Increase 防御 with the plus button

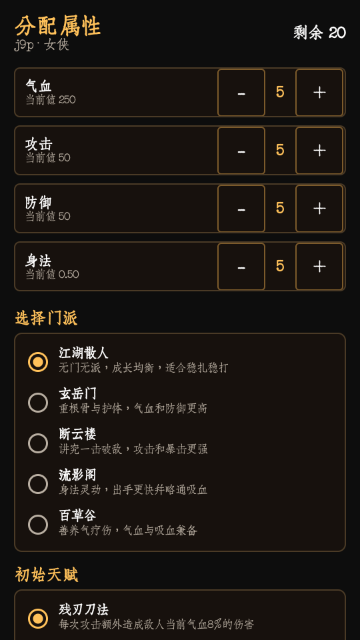tap(319, 209)
